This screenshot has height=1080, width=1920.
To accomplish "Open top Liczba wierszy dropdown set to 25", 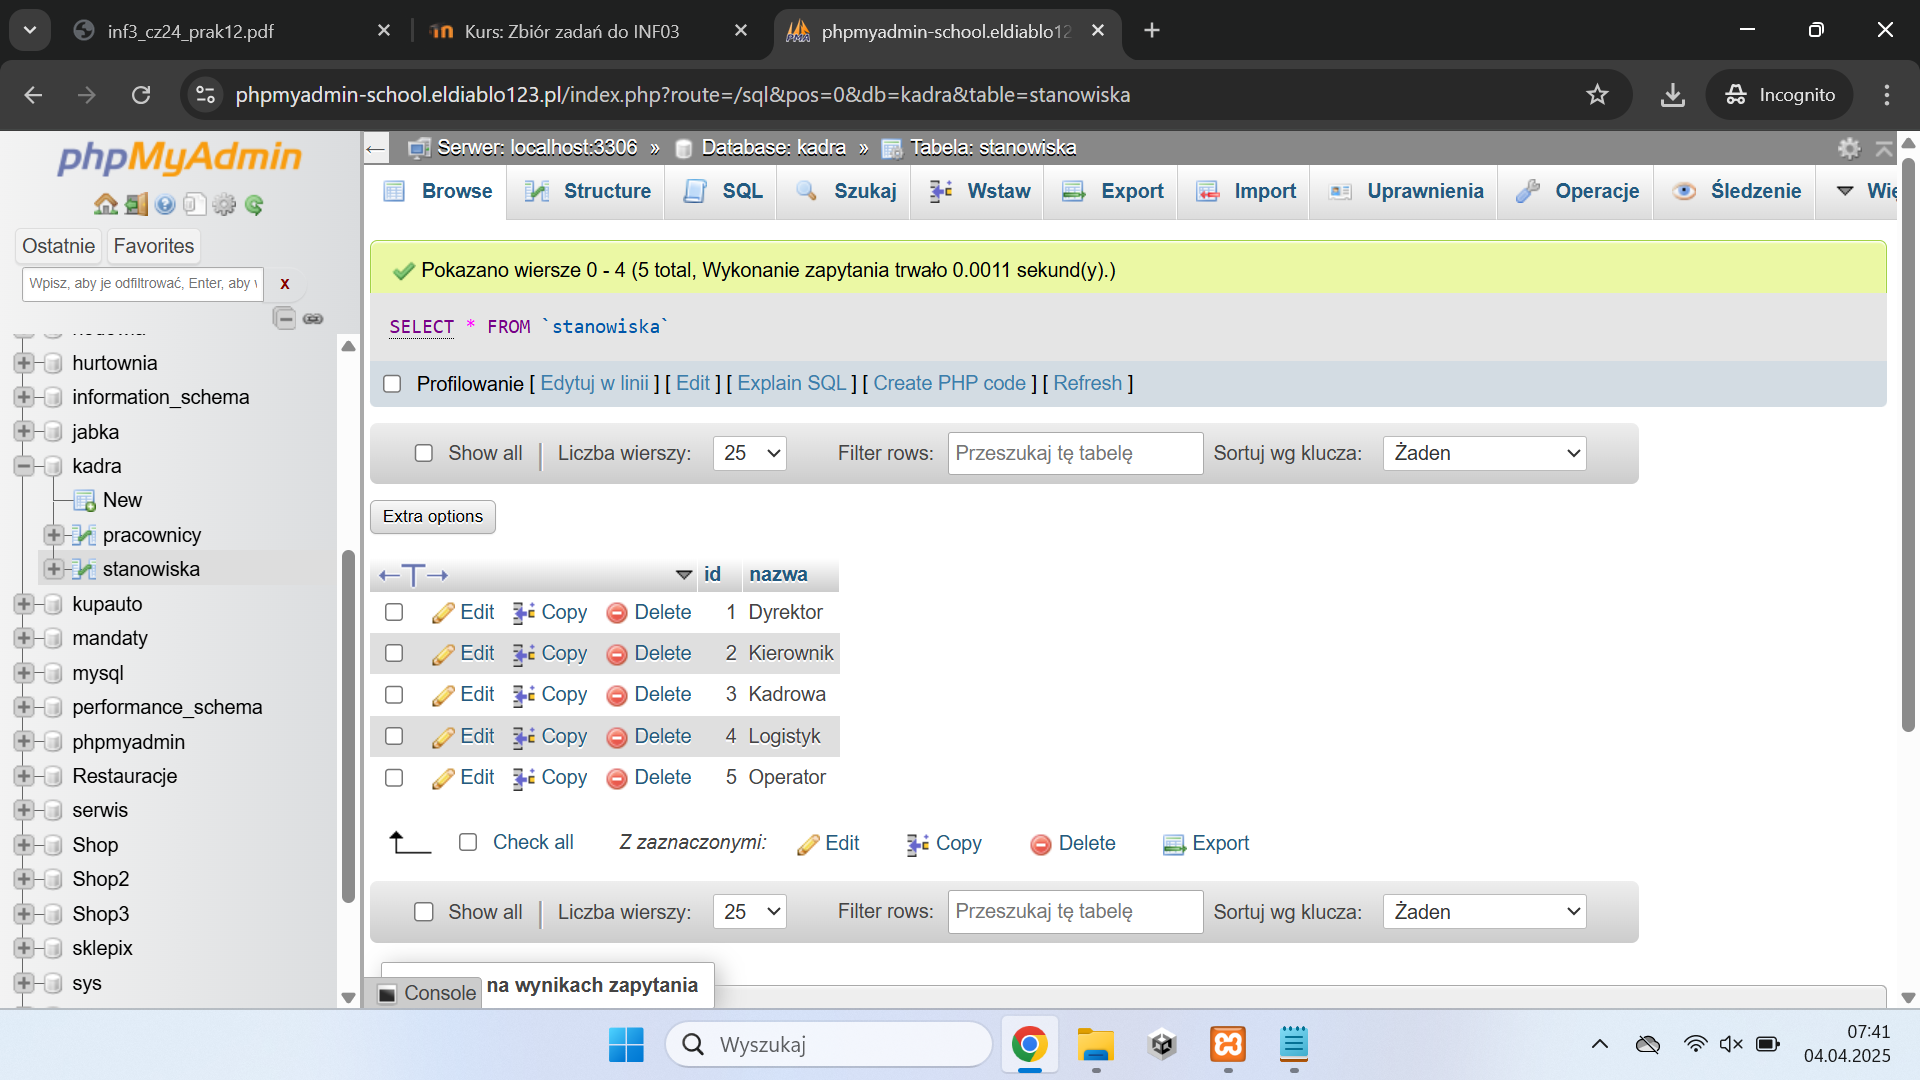I will [x=750, y=453].
